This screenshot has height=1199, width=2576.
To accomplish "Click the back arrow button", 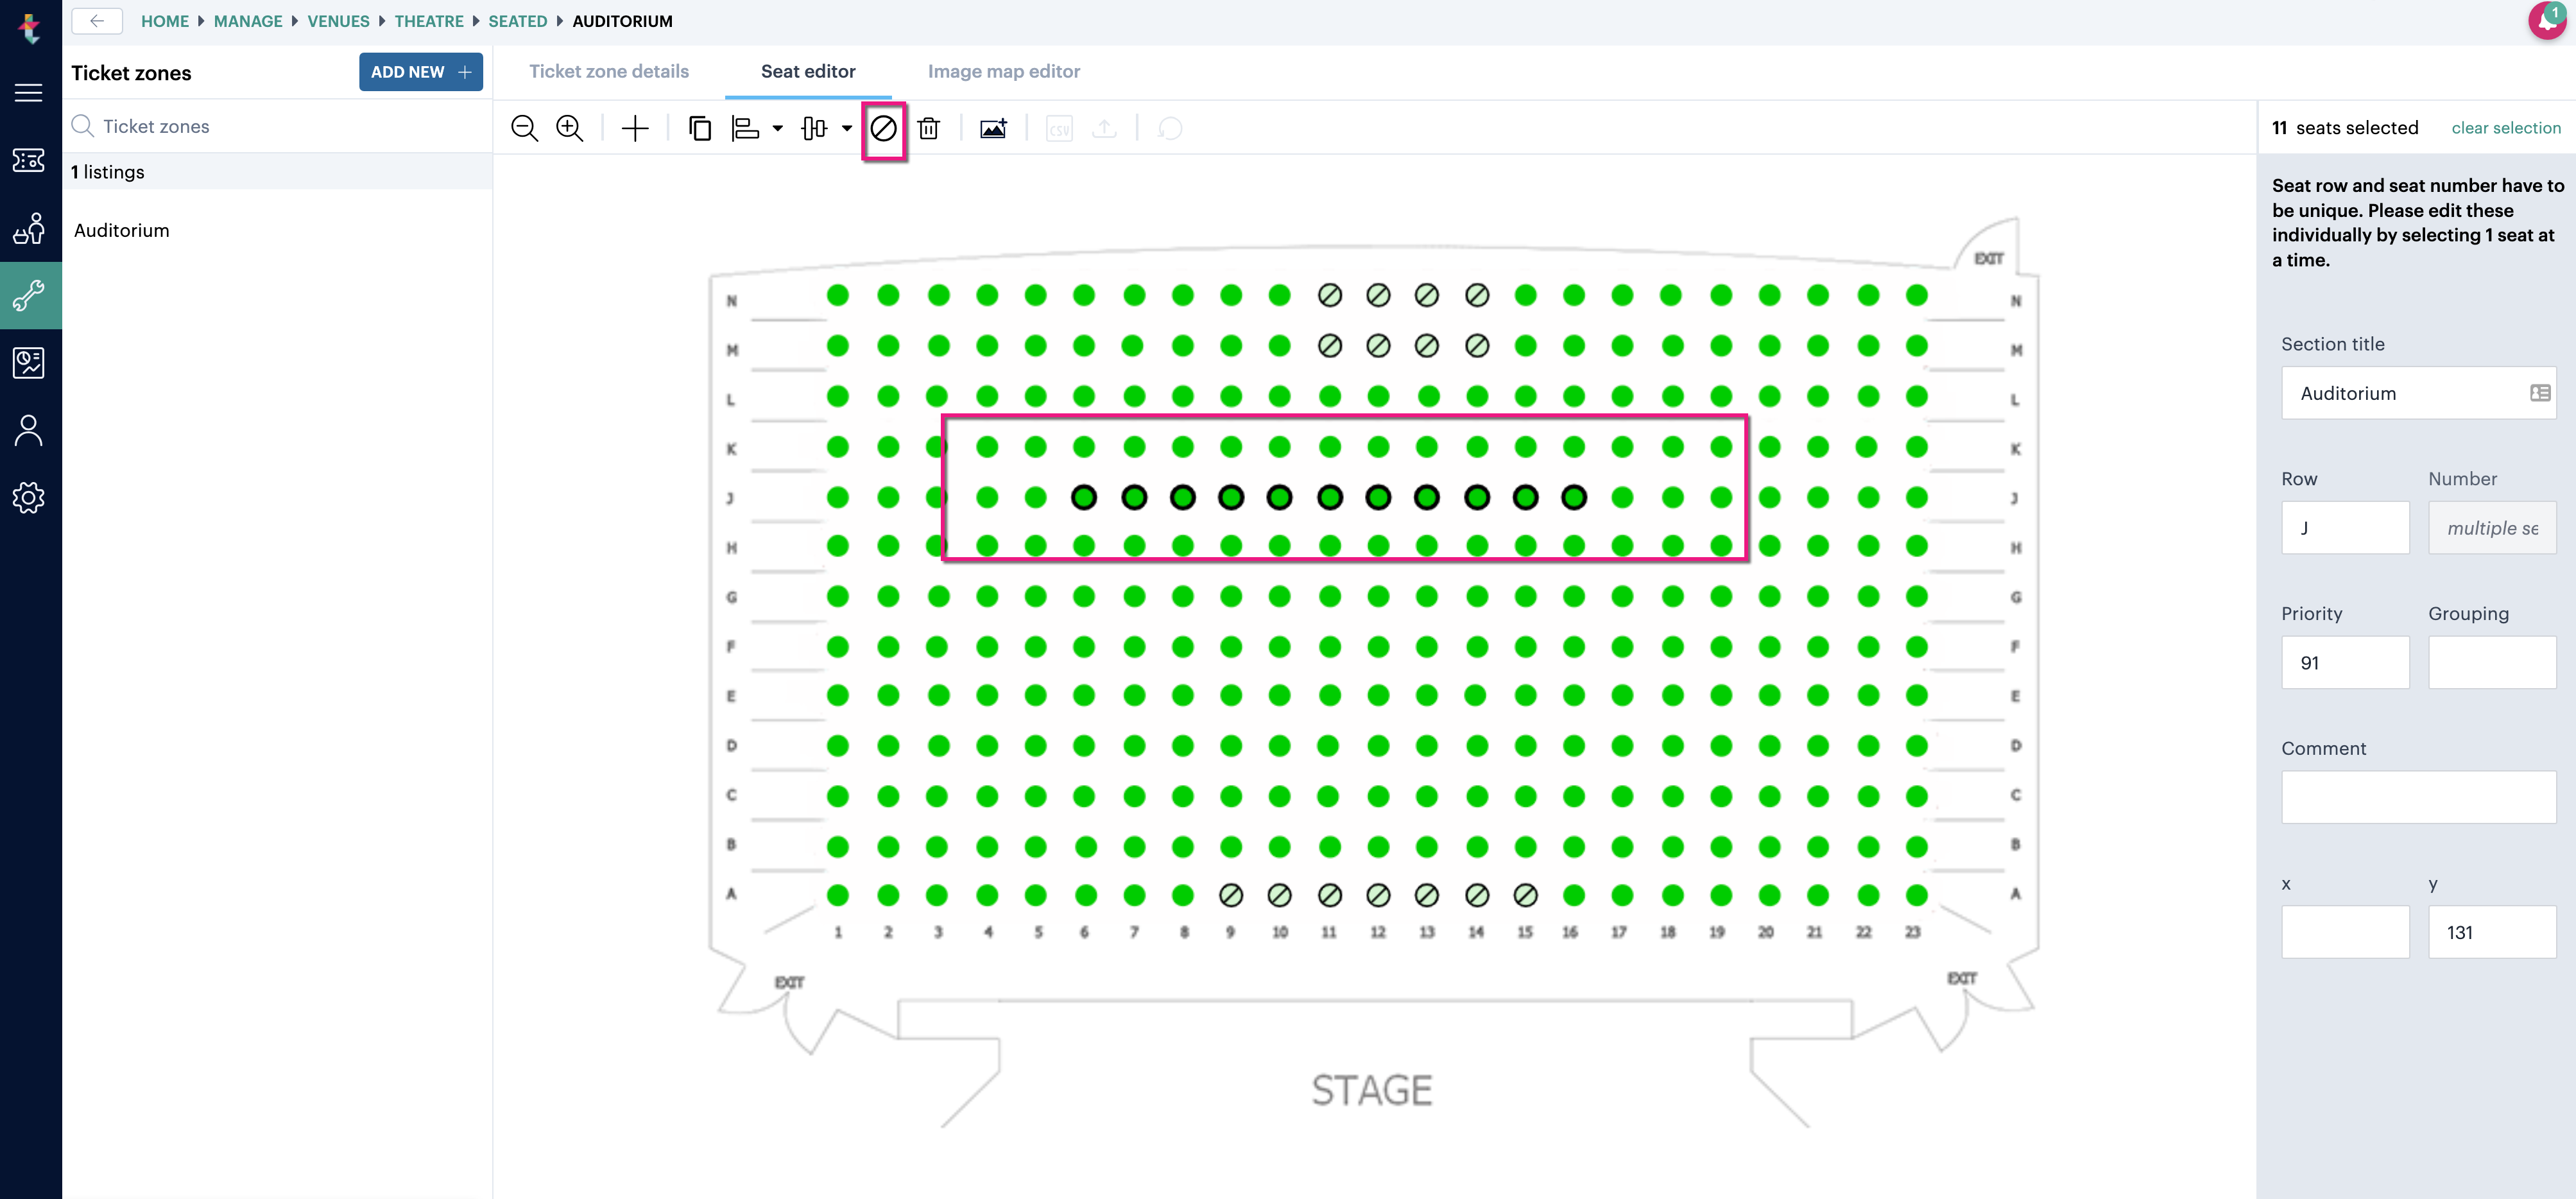I will coord(97,21).
